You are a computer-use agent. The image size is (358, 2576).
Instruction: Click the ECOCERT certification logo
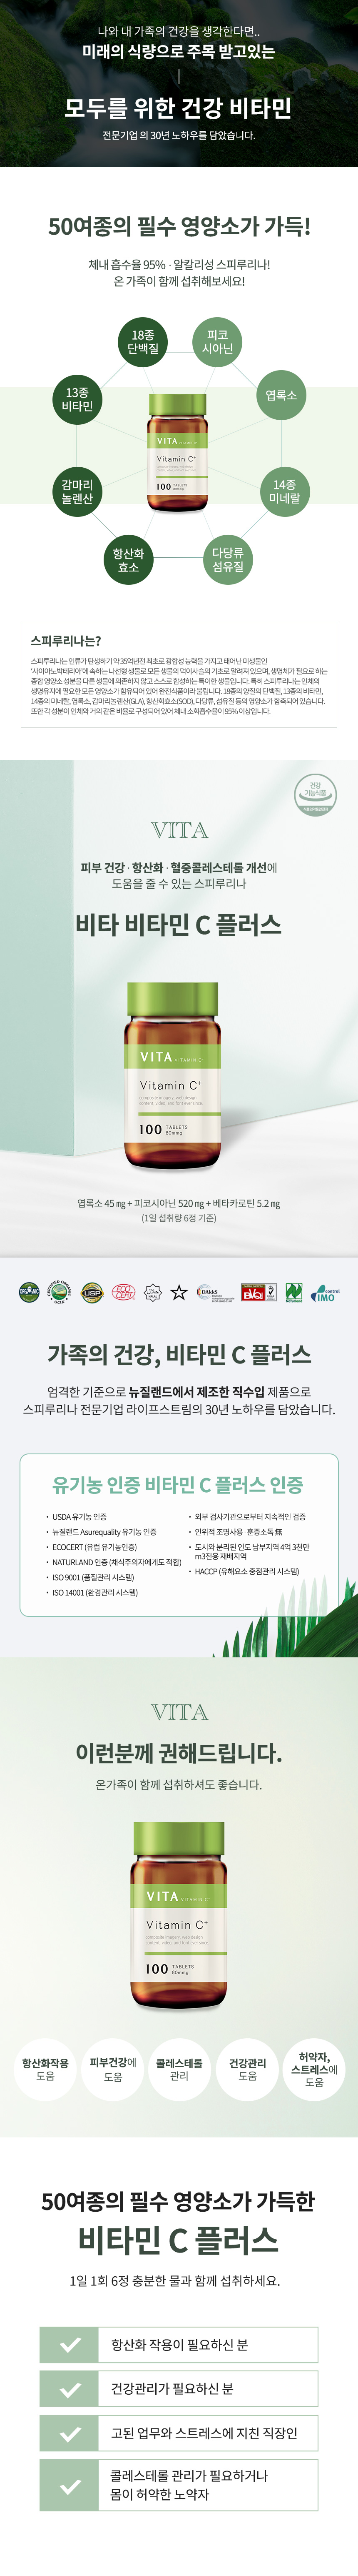[x=122, y=1292]
